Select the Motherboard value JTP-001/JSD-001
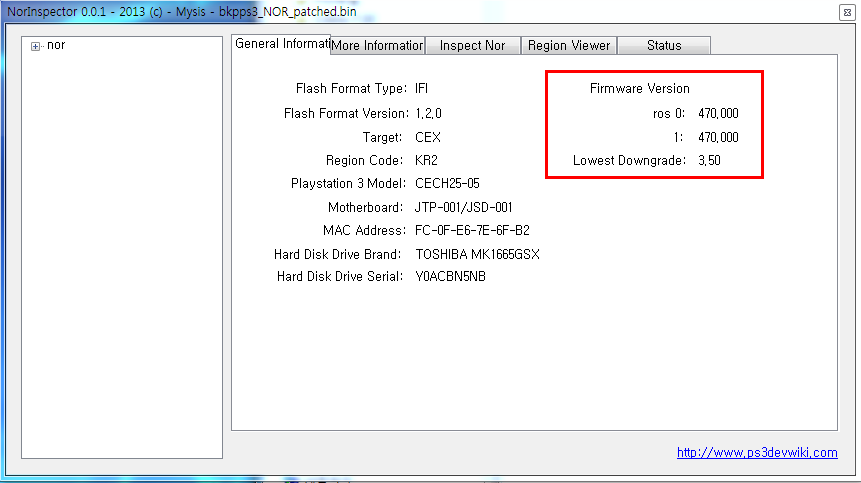This screenshot has height=483, width=861. [464, 207]
